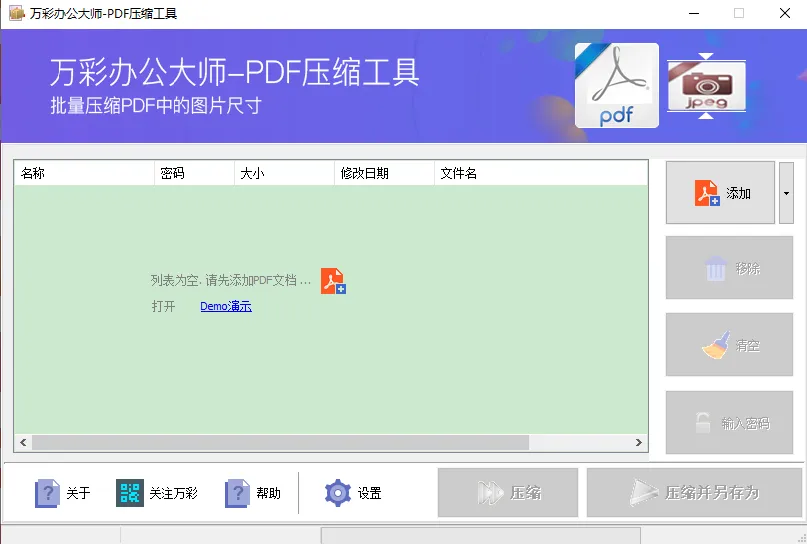The image size is (807, 544).
Task: Click the 清空 clear list button
Action: coord(729,344)
